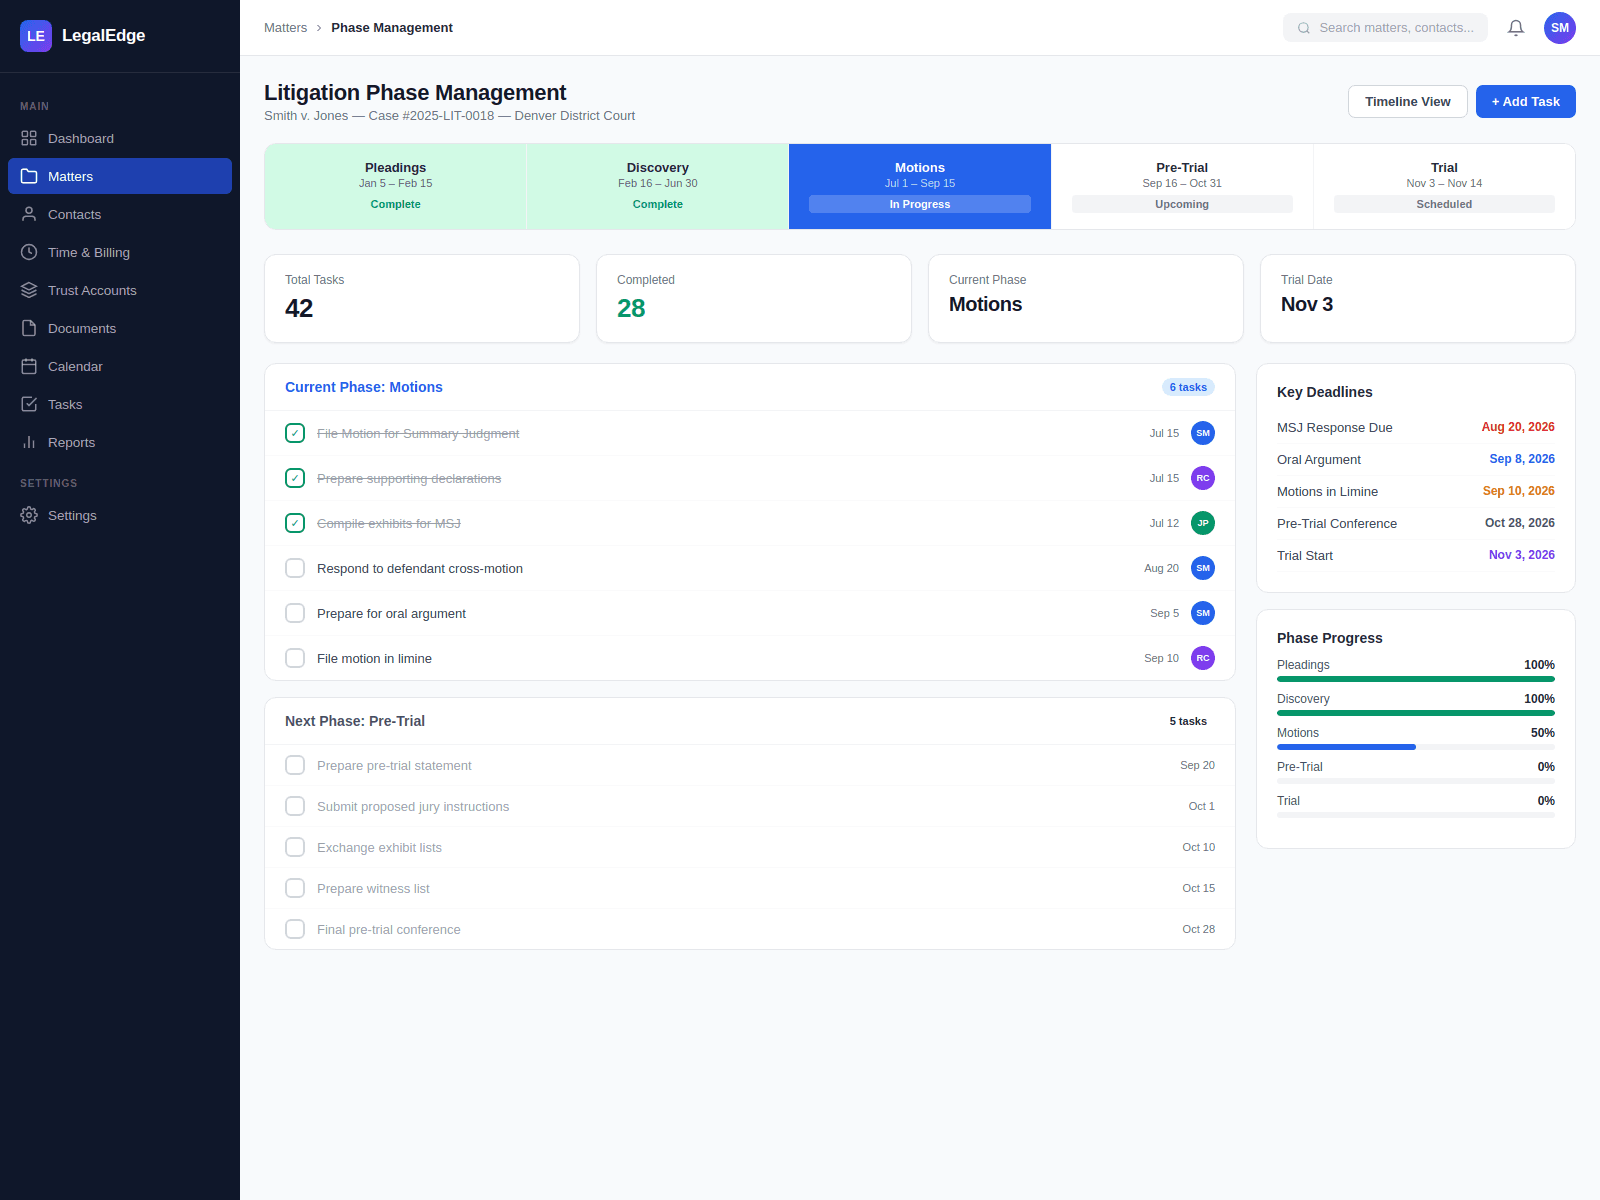Click the Time & Billing clock icon

point(29,252)
